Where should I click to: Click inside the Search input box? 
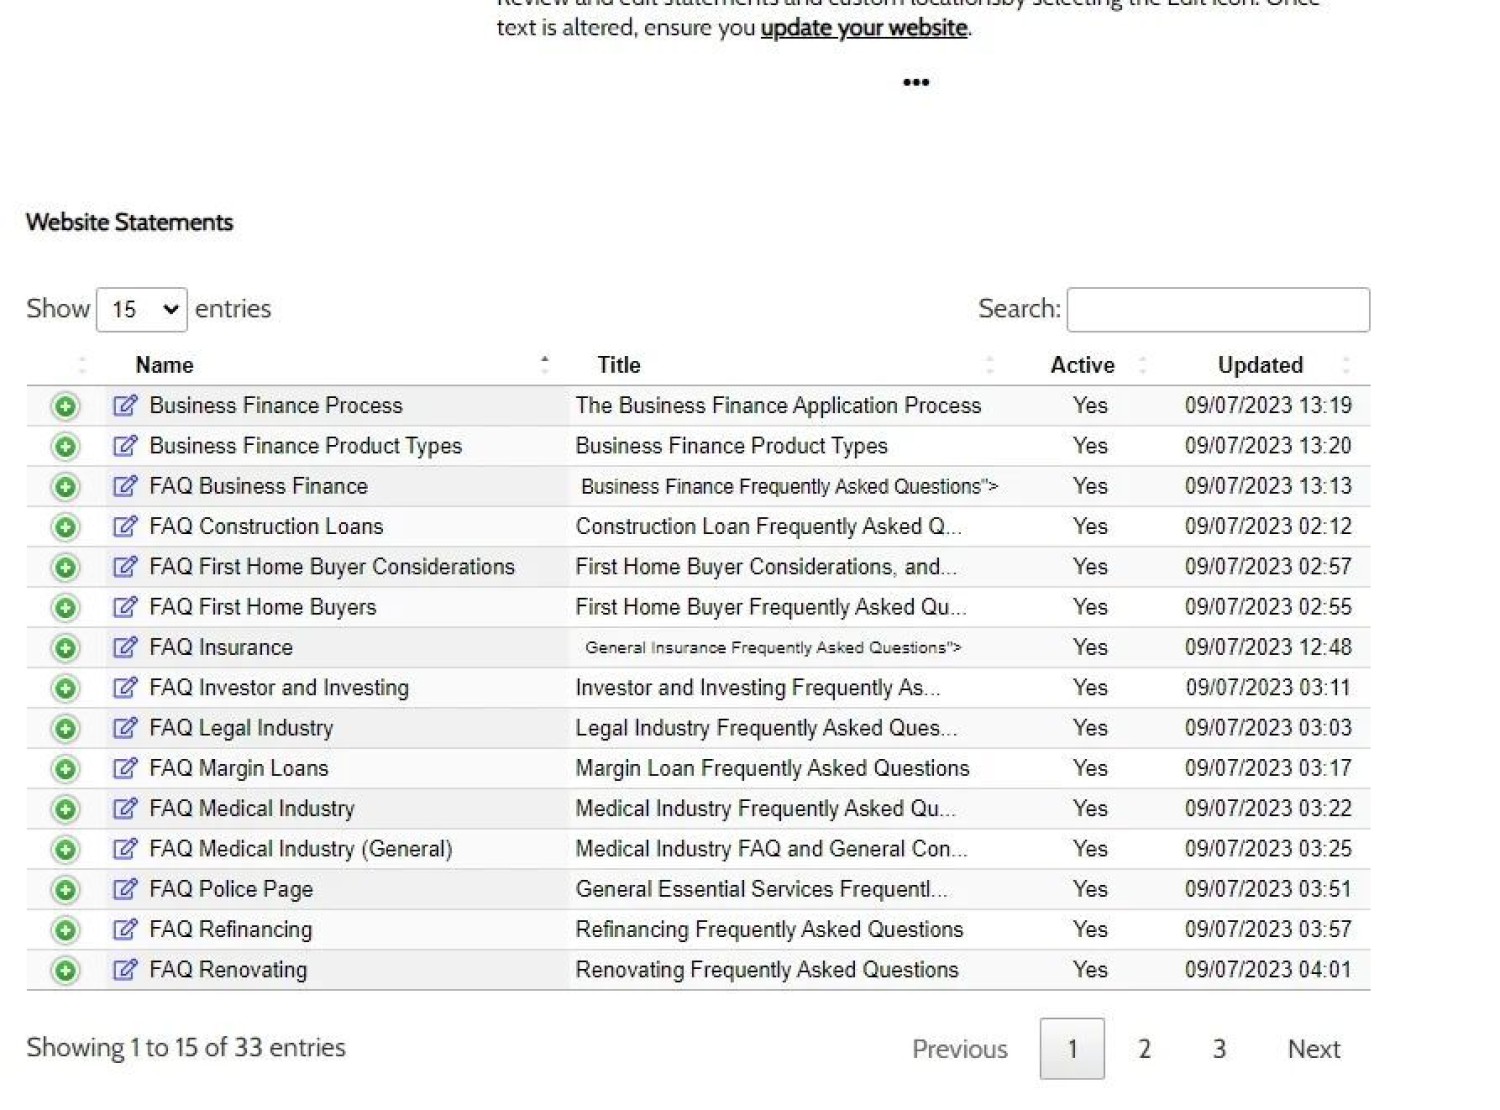1218,310
